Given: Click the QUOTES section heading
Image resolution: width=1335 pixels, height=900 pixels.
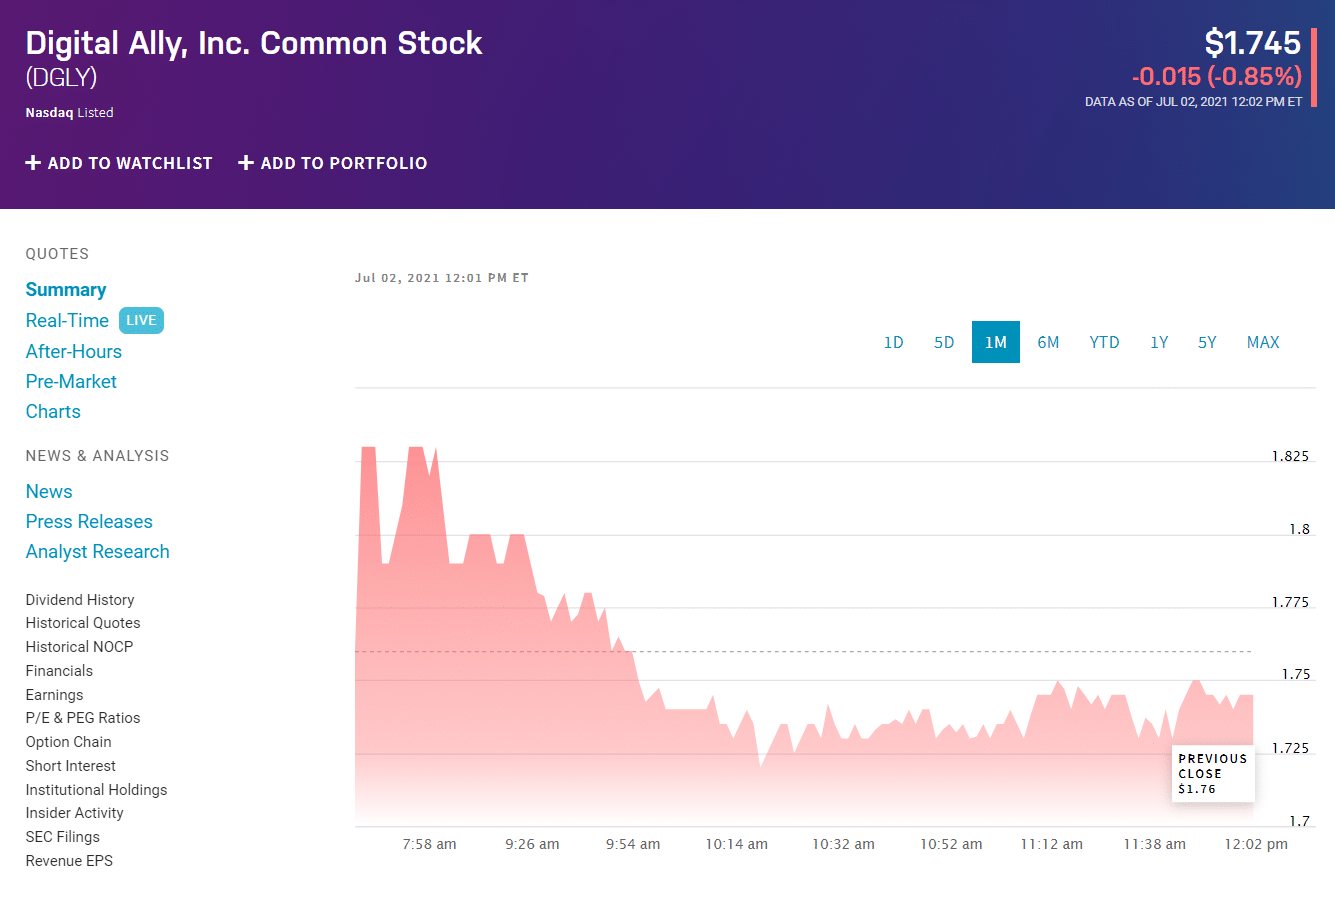Looking at the screenshot, I should [57, 254].
